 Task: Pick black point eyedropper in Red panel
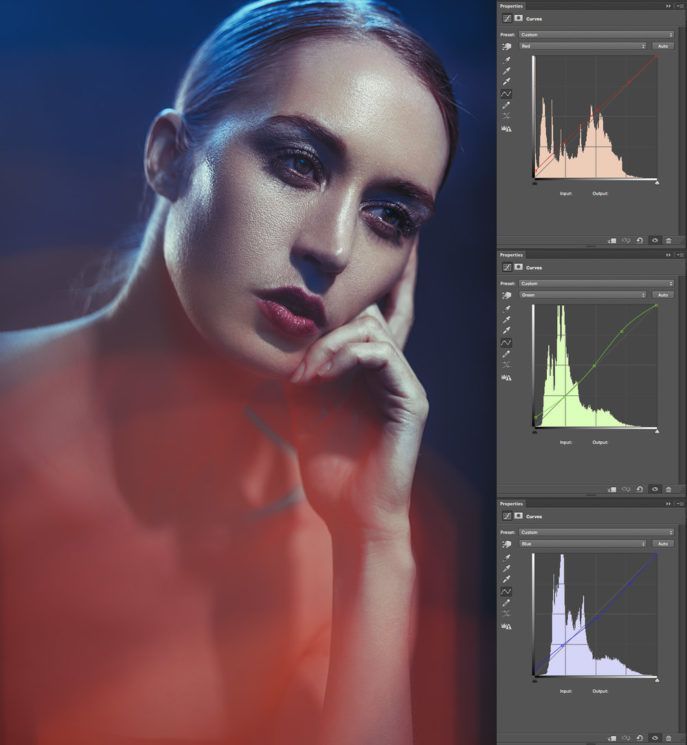pyautogui.click(x=506, y=60)
